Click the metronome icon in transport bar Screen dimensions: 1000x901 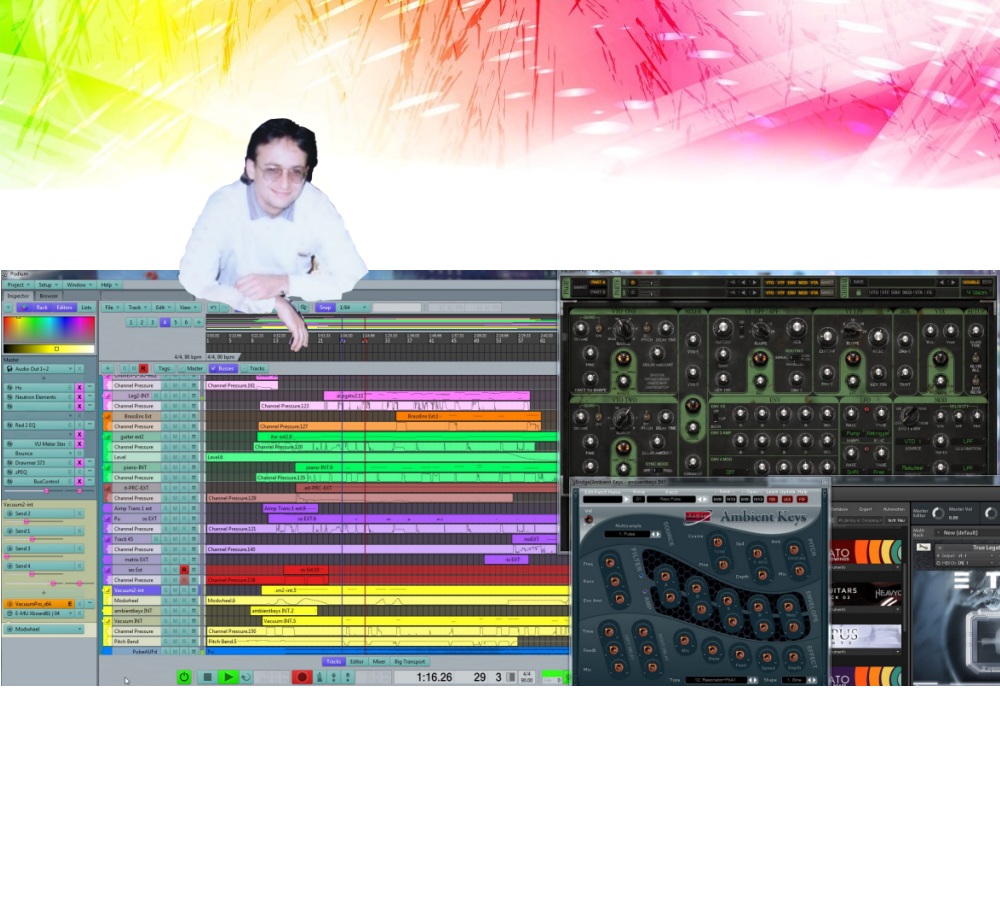coord(320,677)
